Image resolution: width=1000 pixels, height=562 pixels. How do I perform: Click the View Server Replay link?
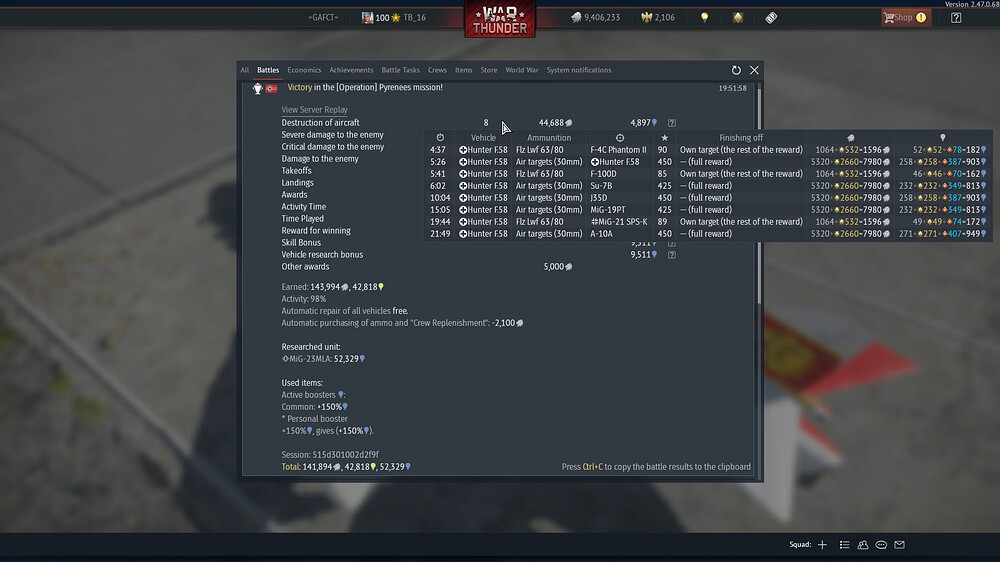[x=314, y=110]
